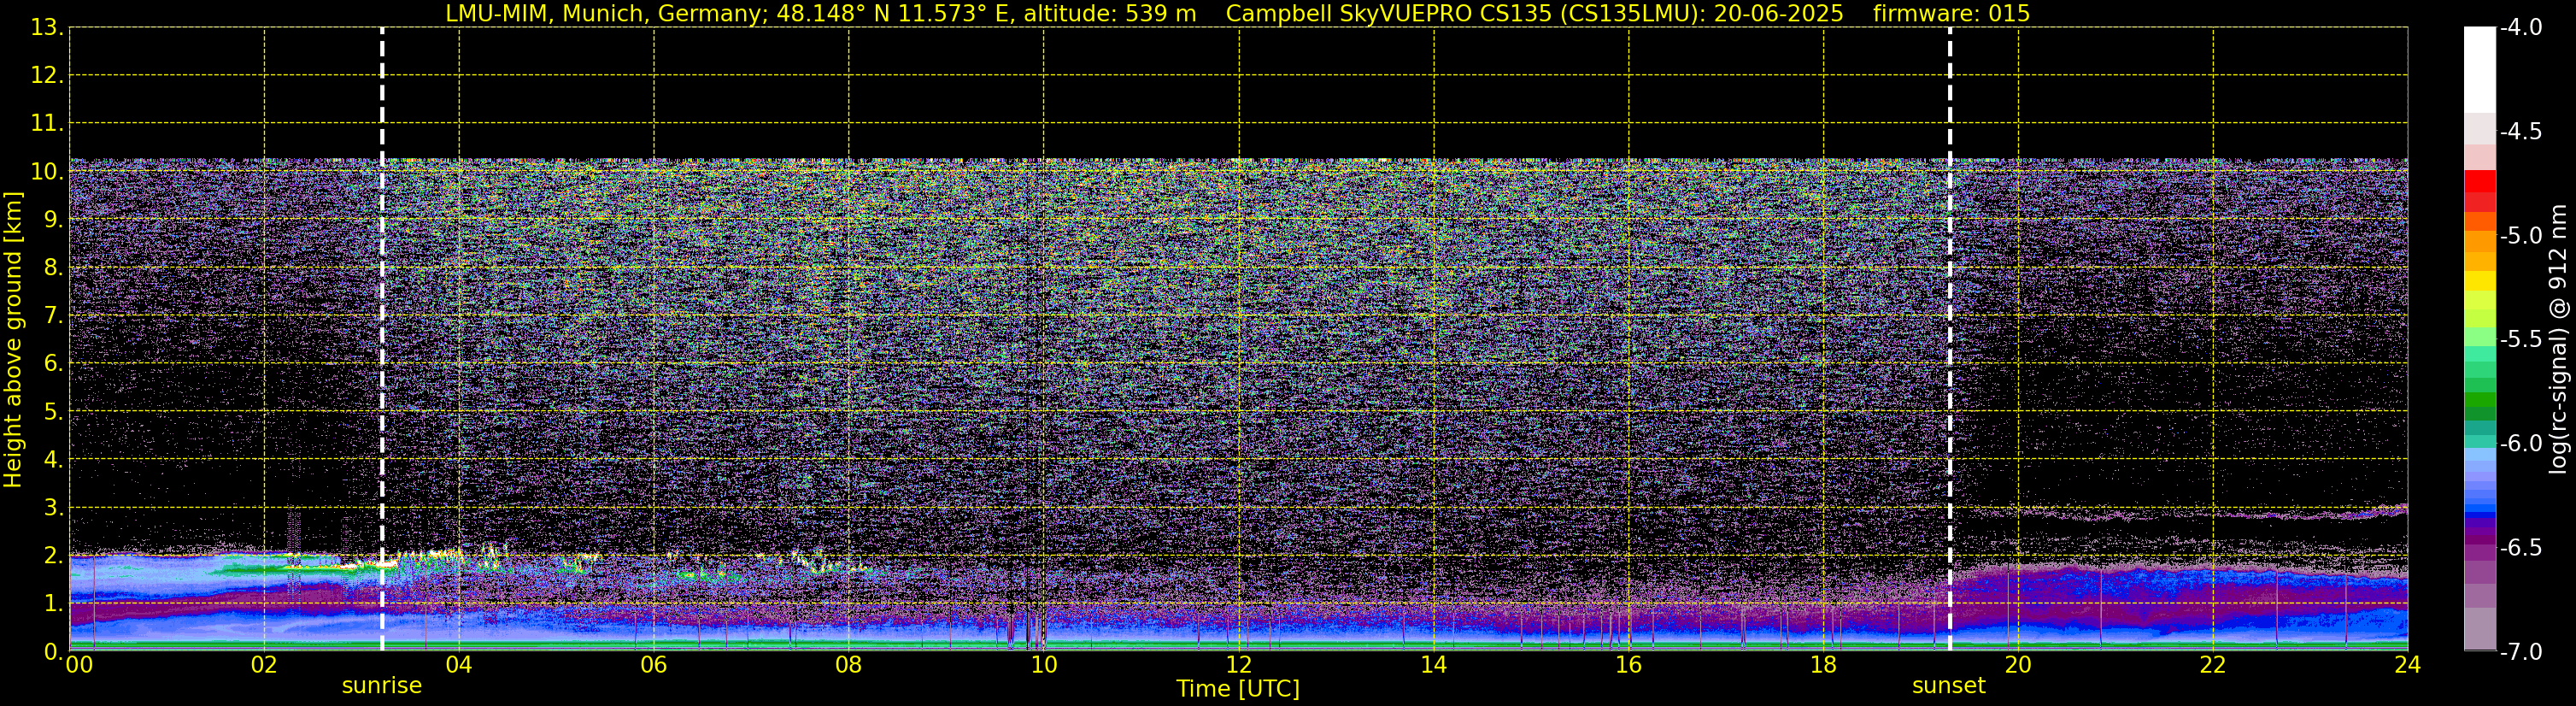Click the time axis tick label '02'
The image size is (2576, 706).
coord(264,665)
